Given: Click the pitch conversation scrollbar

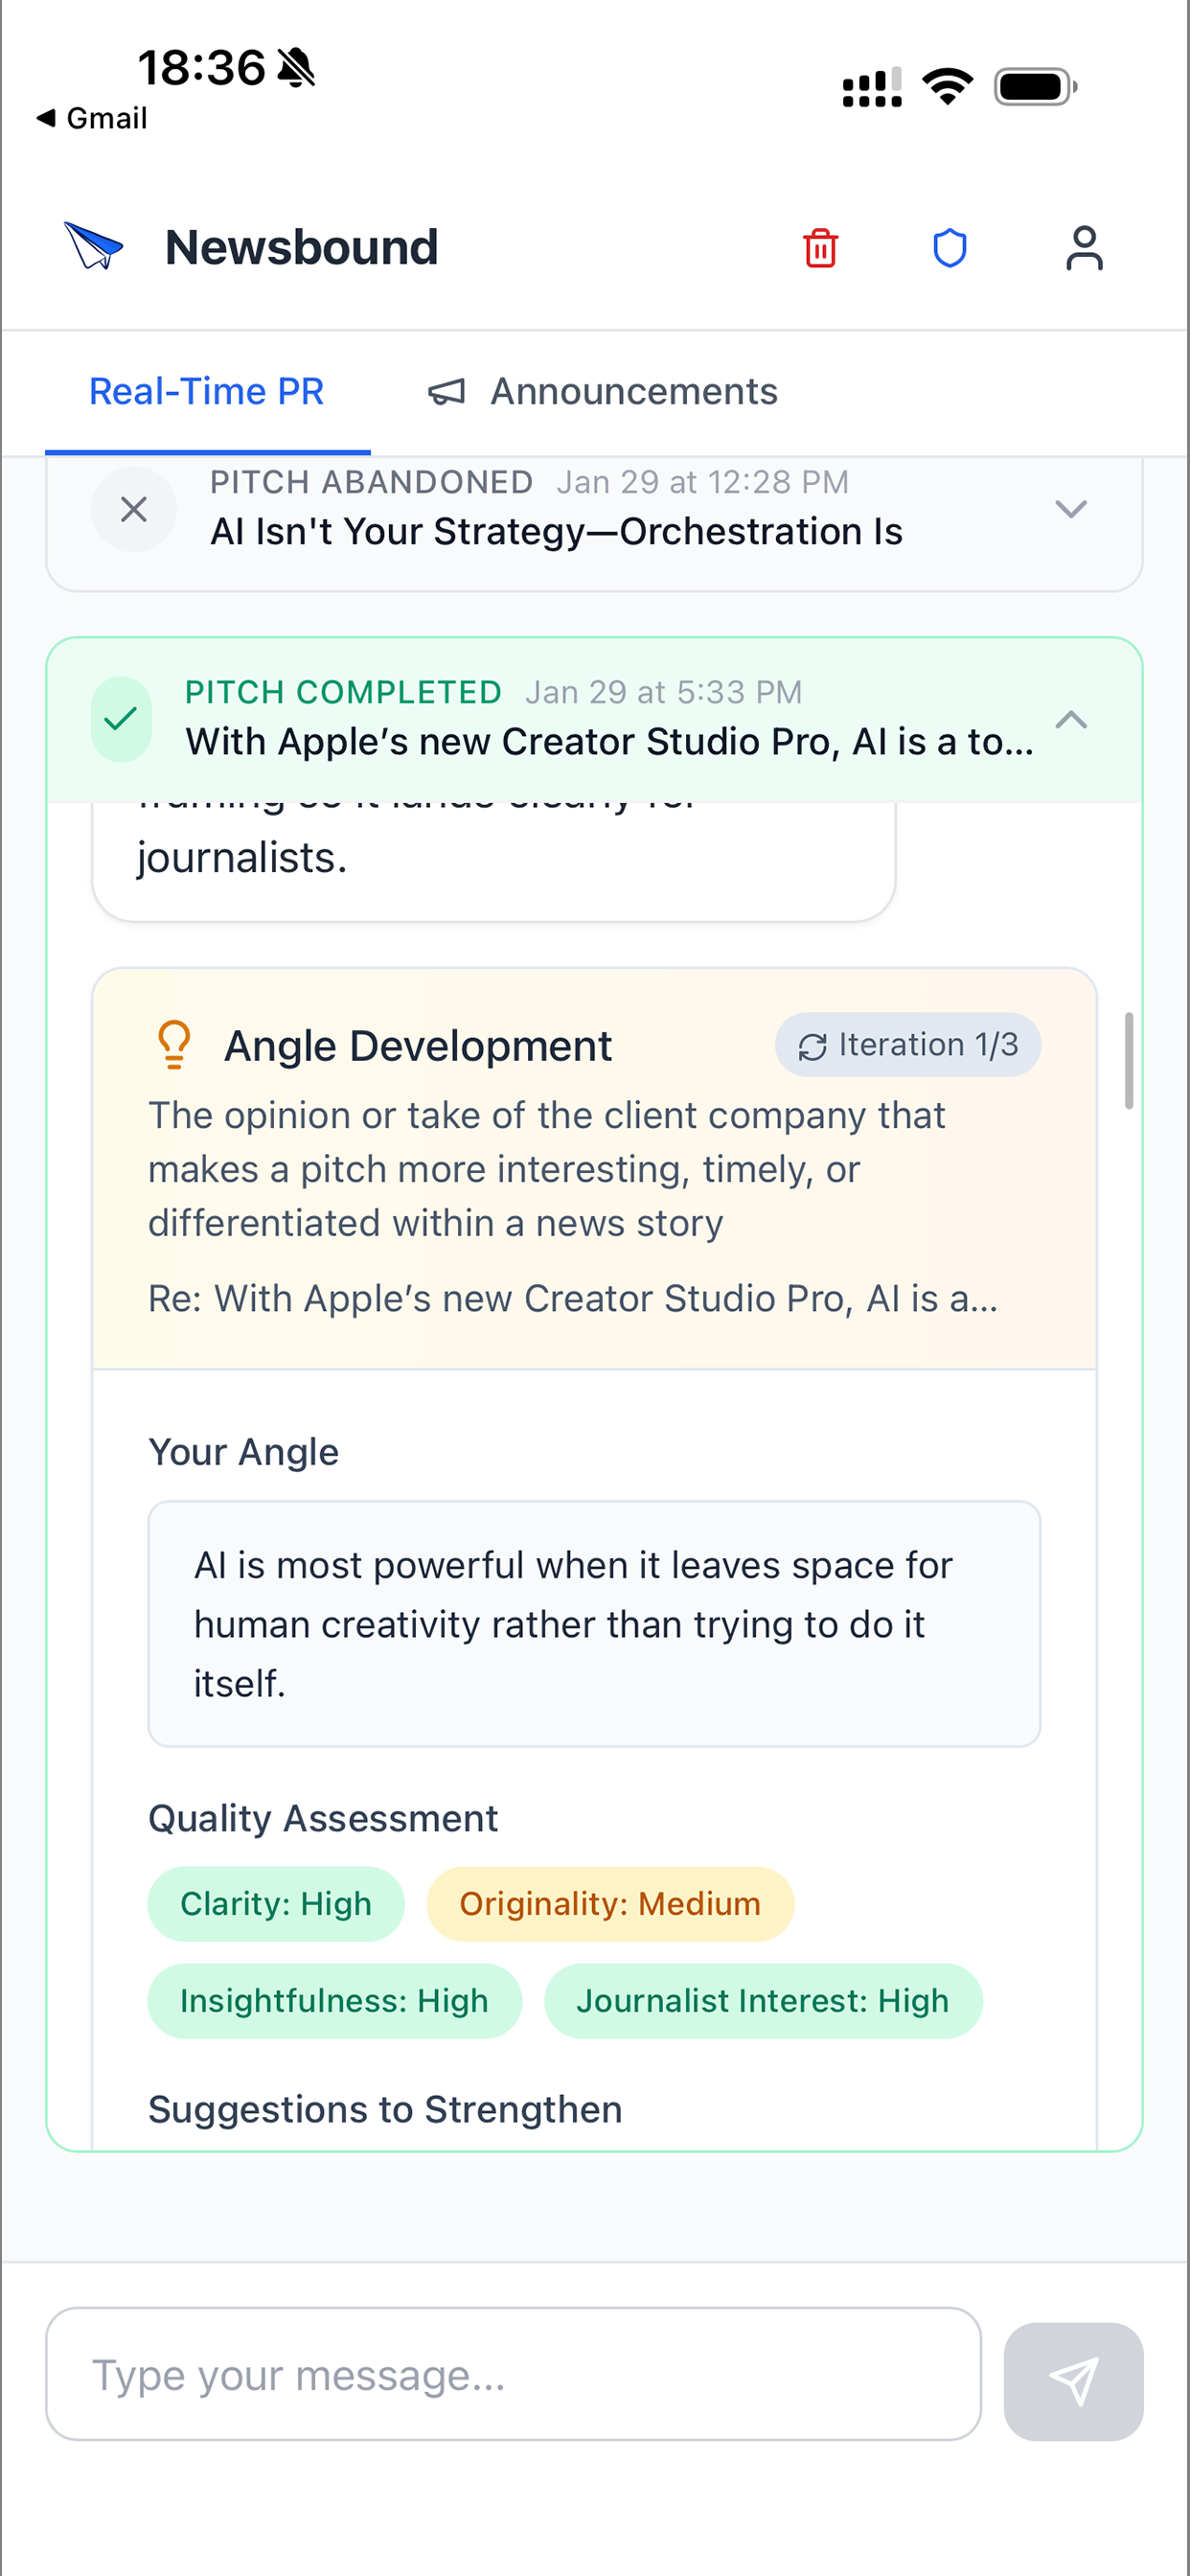Looking at the screenshot, I should click(x=1128, y=1060).
